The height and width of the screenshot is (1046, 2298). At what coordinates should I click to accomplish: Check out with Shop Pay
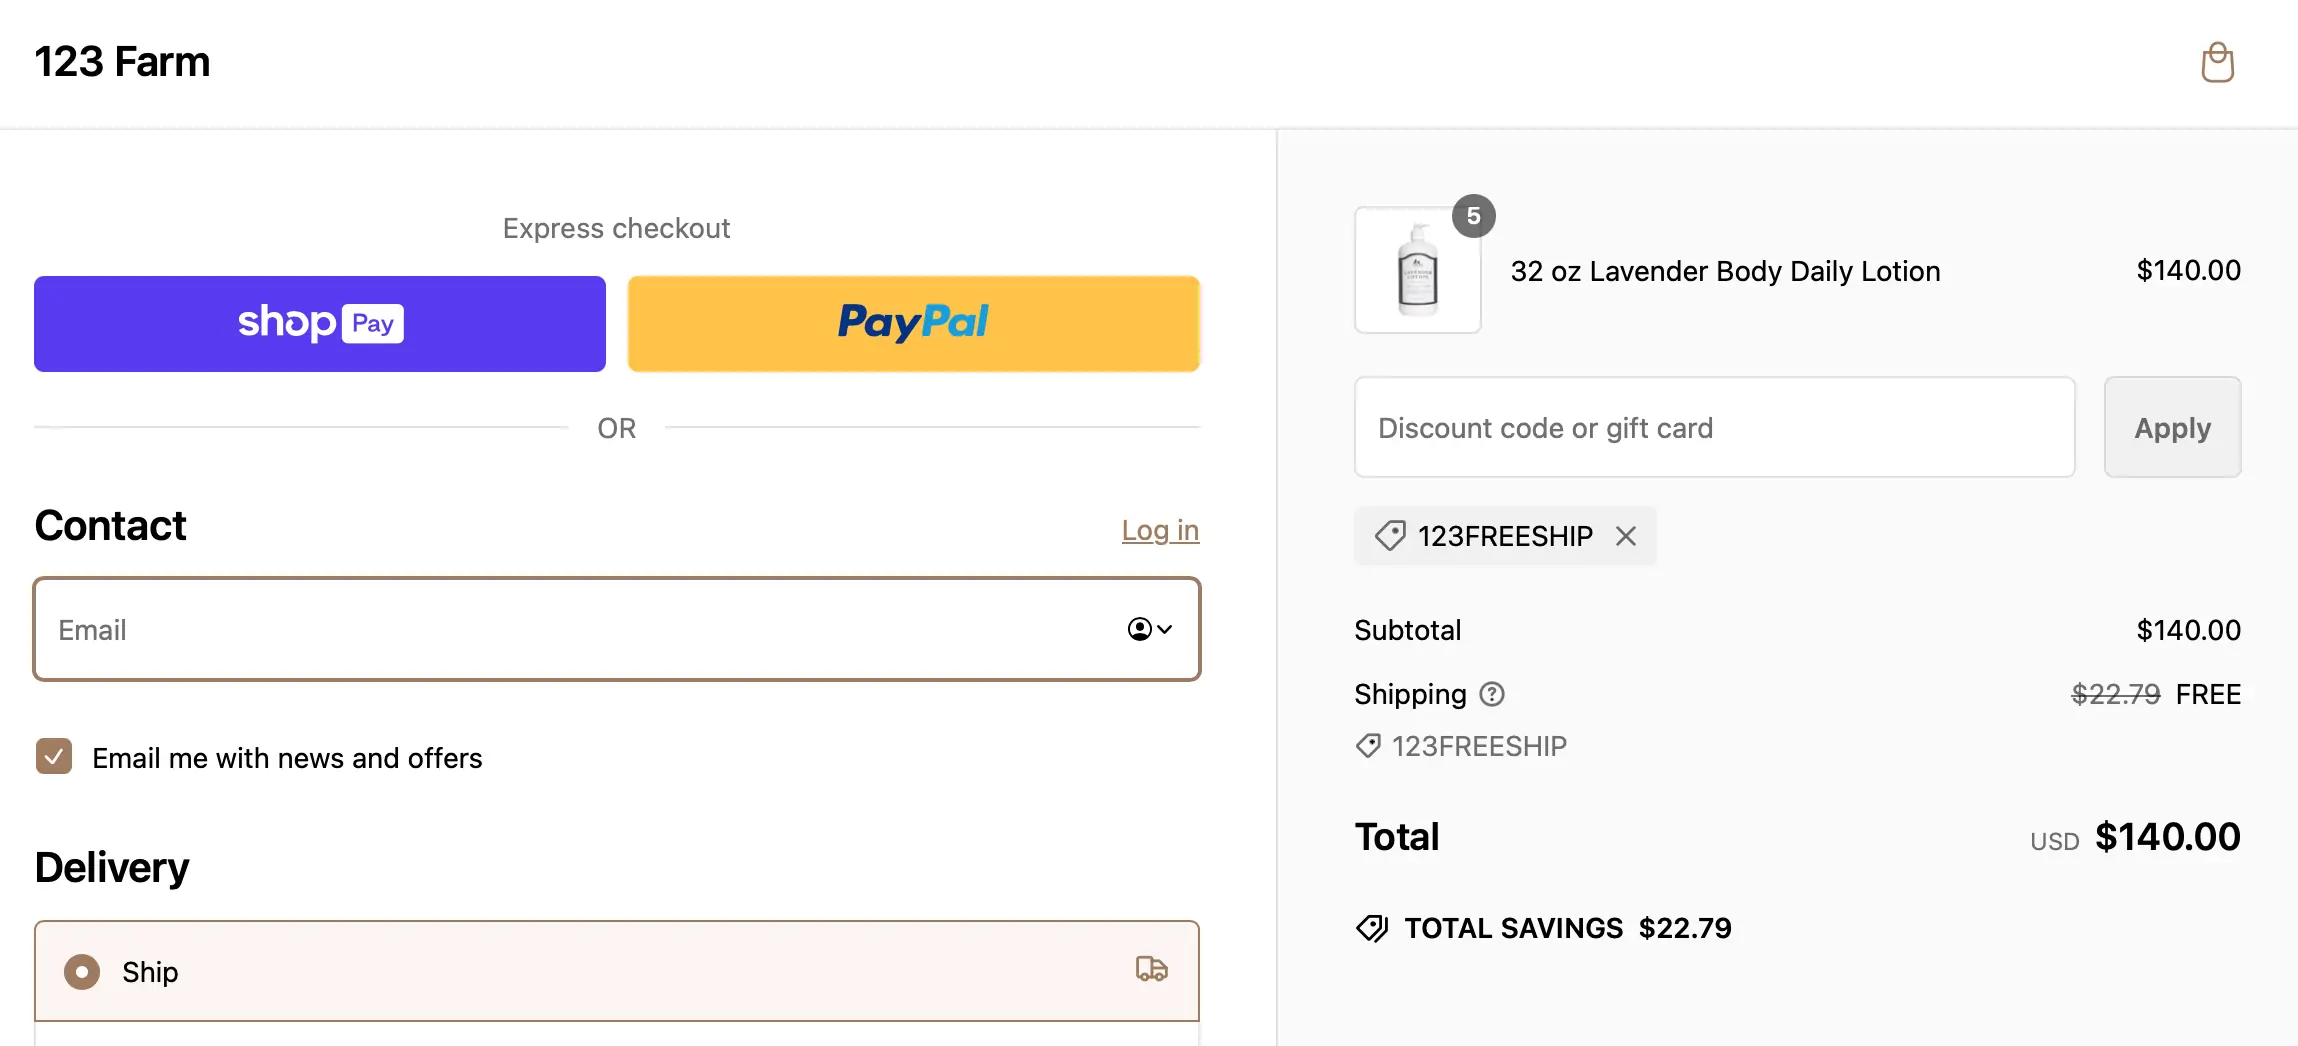(x=319, y=323)
